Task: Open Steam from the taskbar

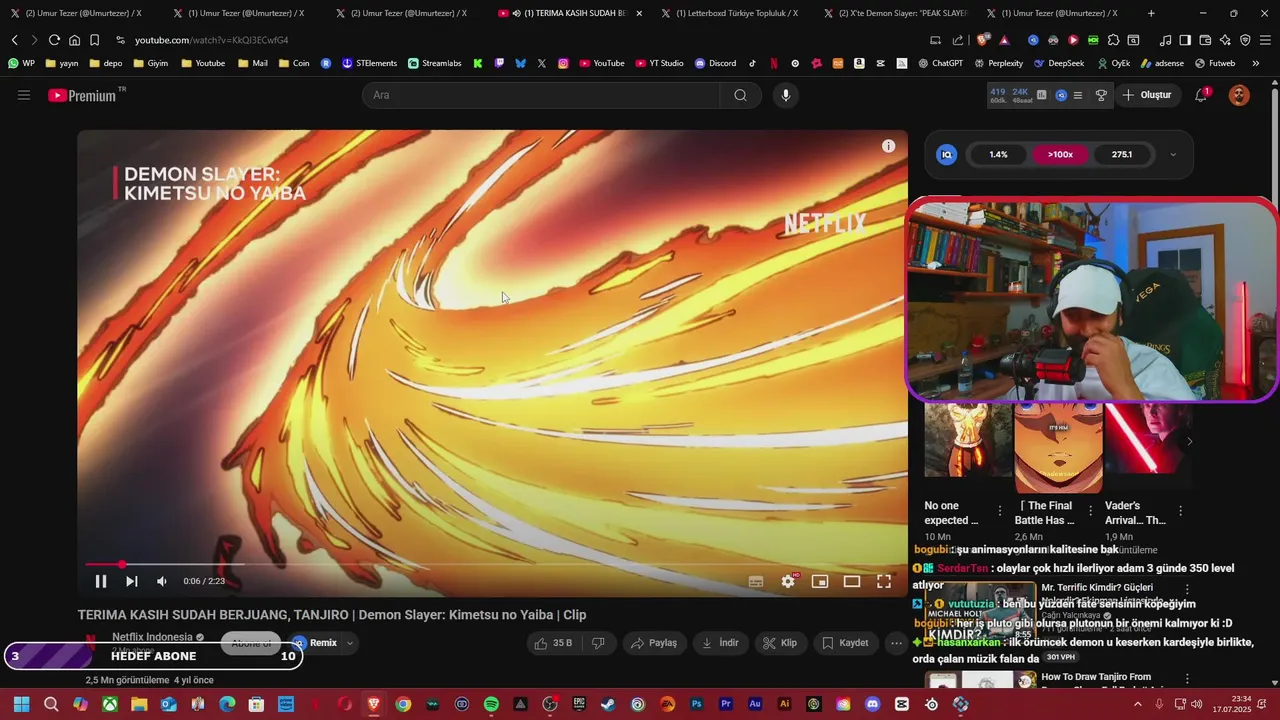Action: point(608,705)
